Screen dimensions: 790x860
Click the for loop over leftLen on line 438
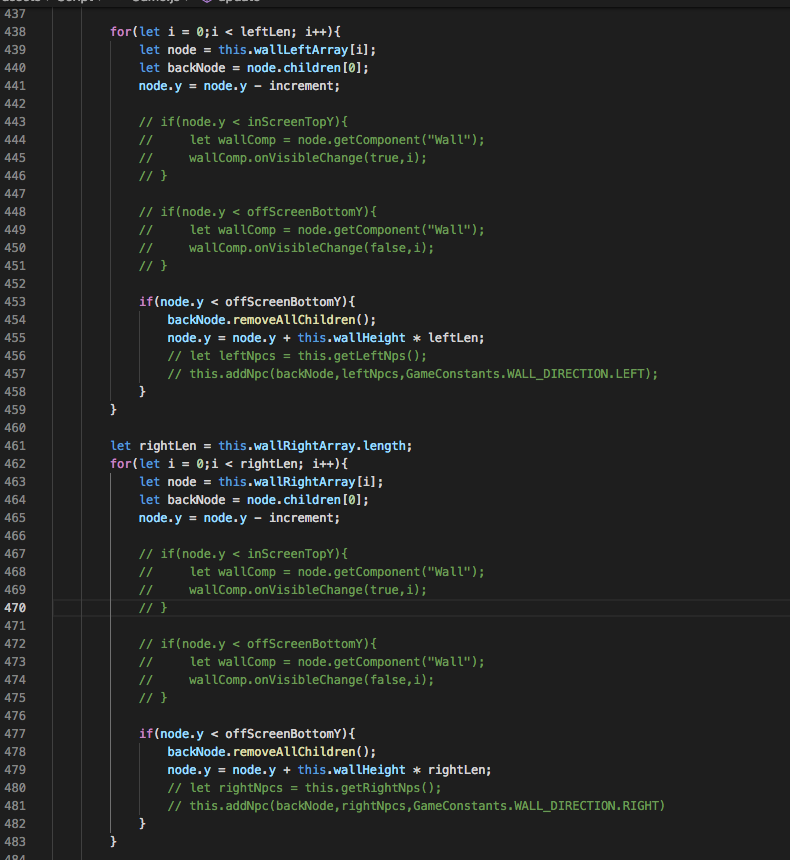point(225,32)
